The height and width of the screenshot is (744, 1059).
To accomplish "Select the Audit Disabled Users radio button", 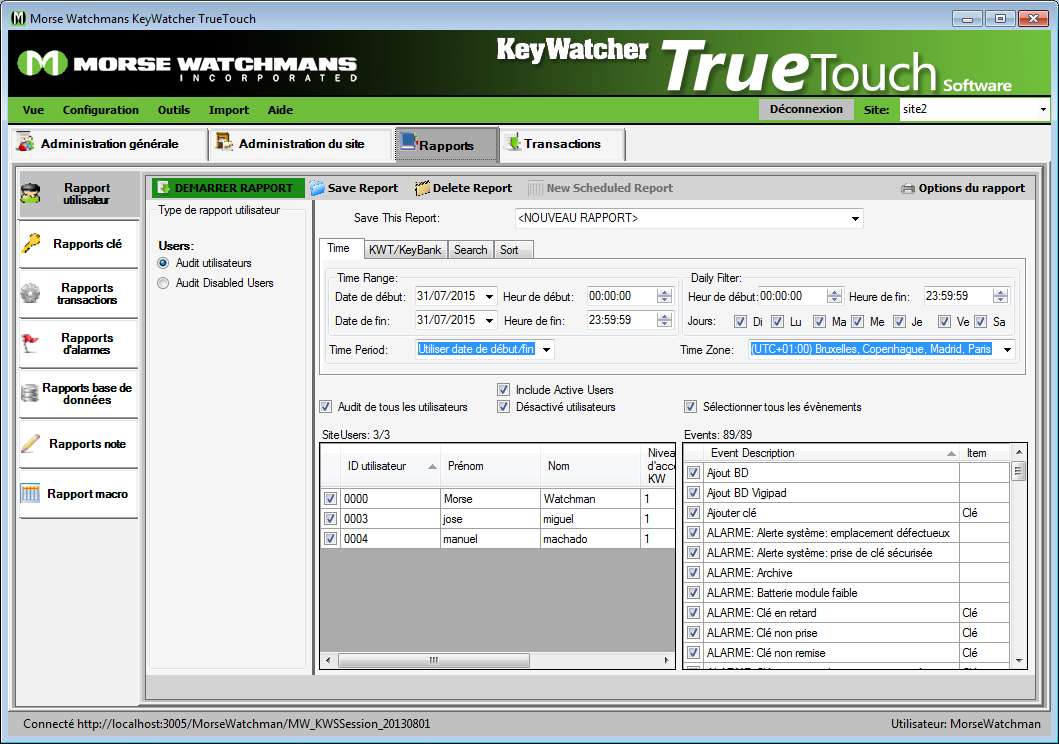I will [x=164, y=283].
